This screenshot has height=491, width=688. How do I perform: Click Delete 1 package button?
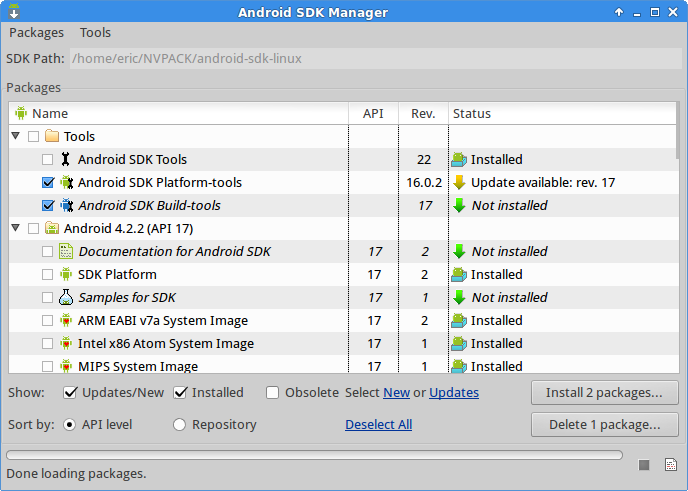605,424
